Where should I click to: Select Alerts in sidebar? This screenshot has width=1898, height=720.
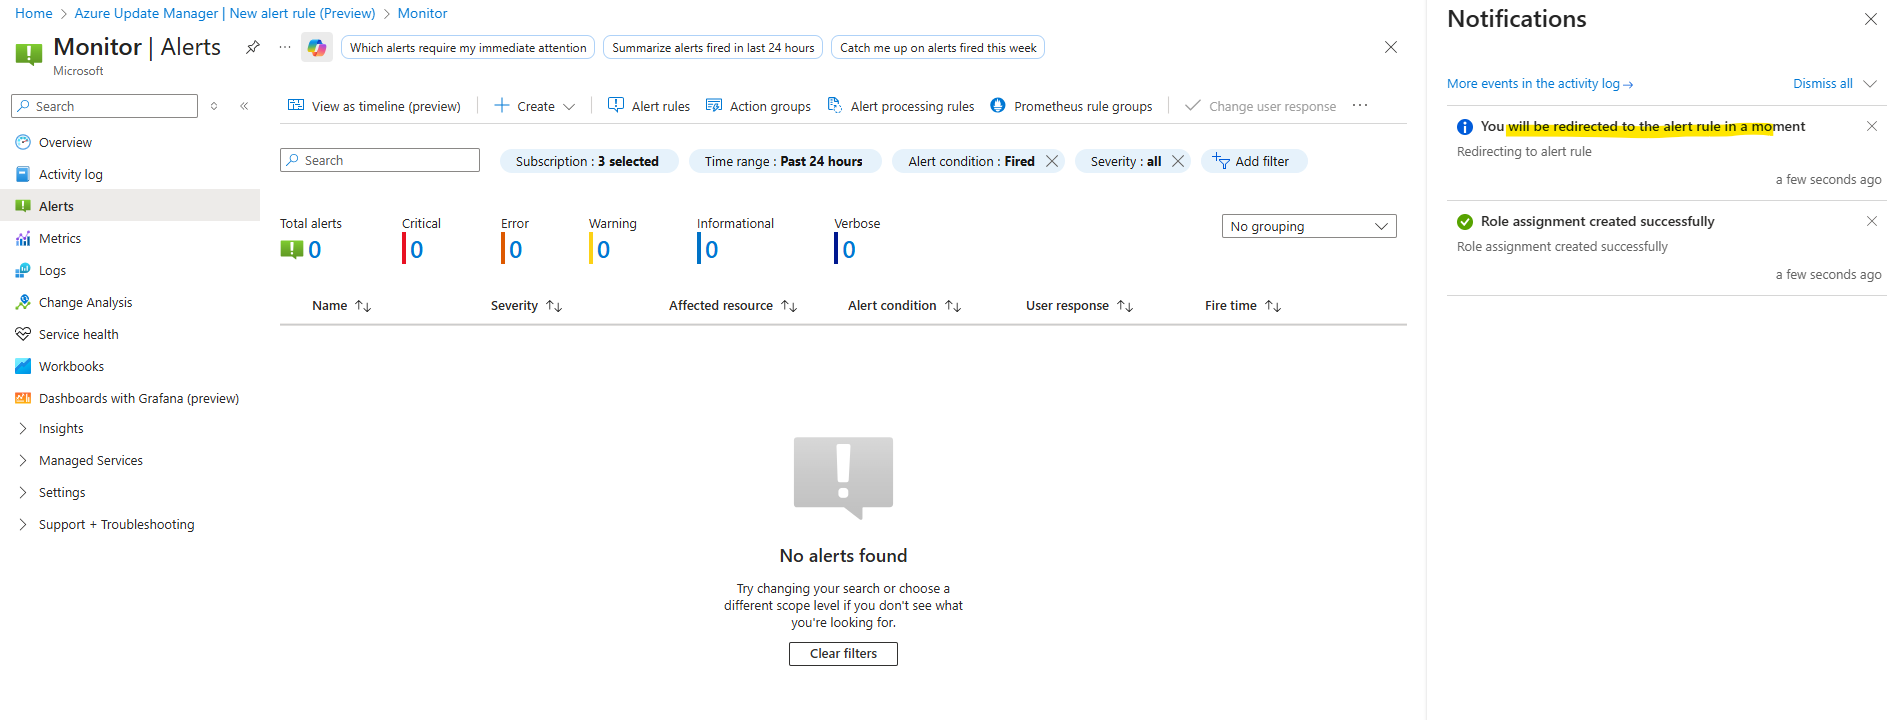pyautogui.click(x=130, y=206)
